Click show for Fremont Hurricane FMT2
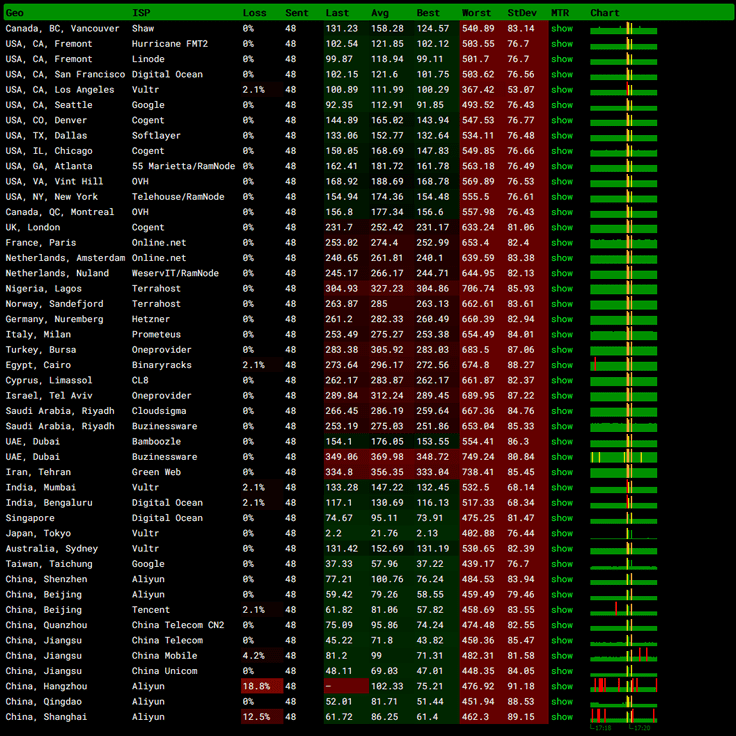 click(562, 44)
